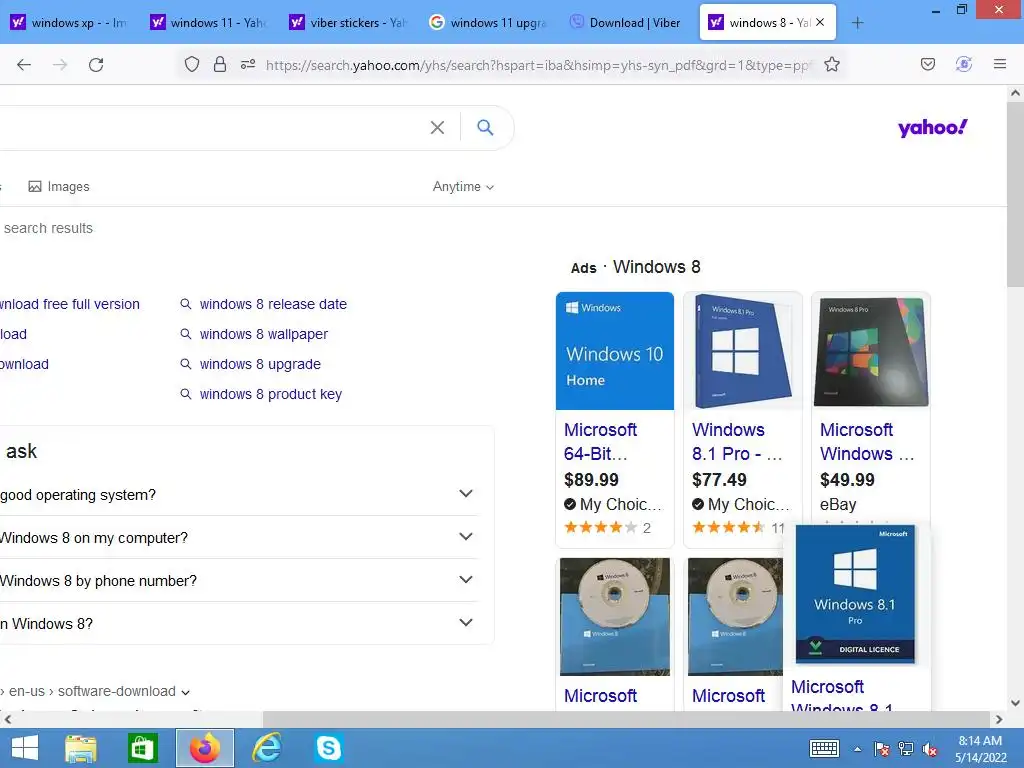Open the Windows 8.1 Pro Digital Licence image
This screenshot has height=768, width=1024.
(x=855, y=594)
